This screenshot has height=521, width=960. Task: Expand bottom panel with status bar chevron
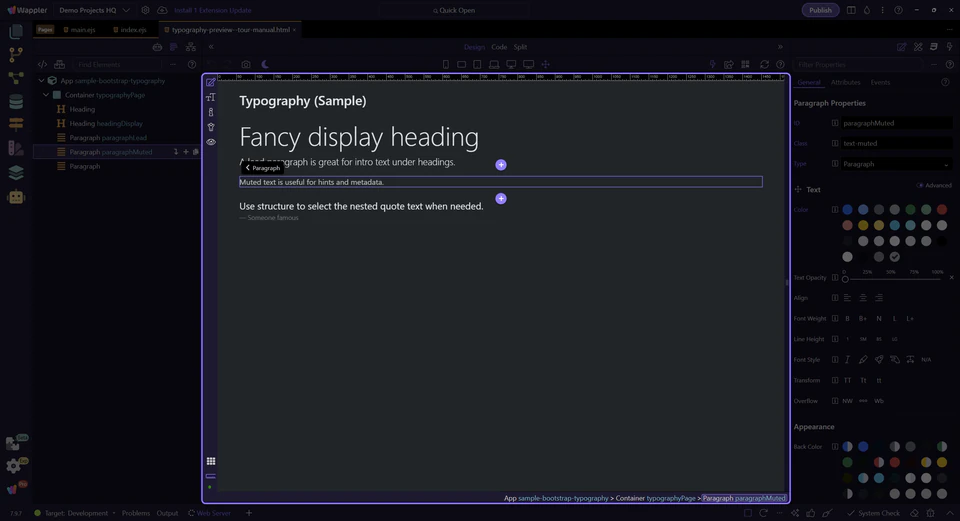(x=950, y=513)
